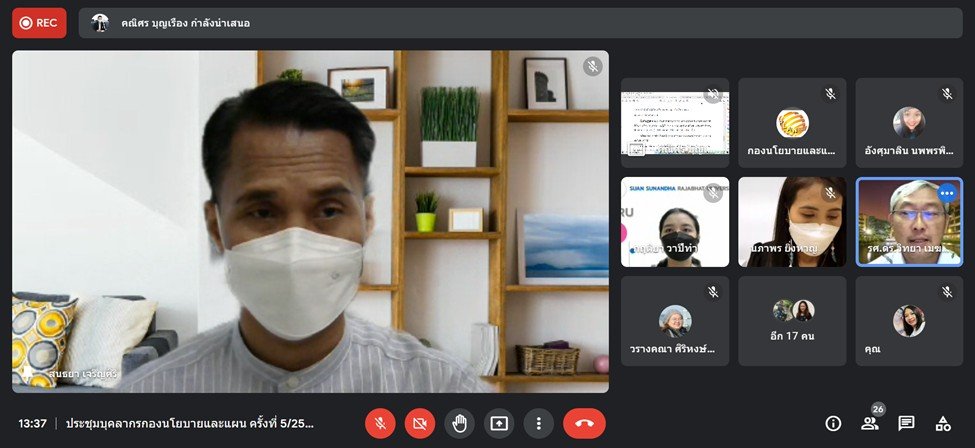
Task: Click the present screen icon
Action: pos(498,423)
